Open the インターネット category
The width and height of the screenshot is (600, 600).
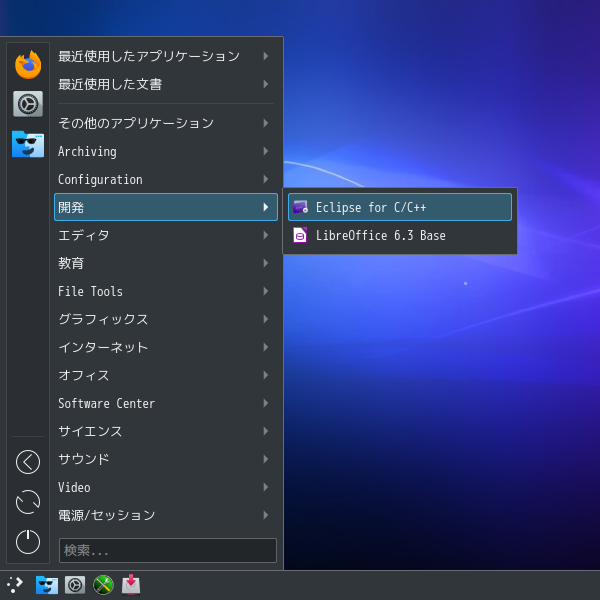166,347
